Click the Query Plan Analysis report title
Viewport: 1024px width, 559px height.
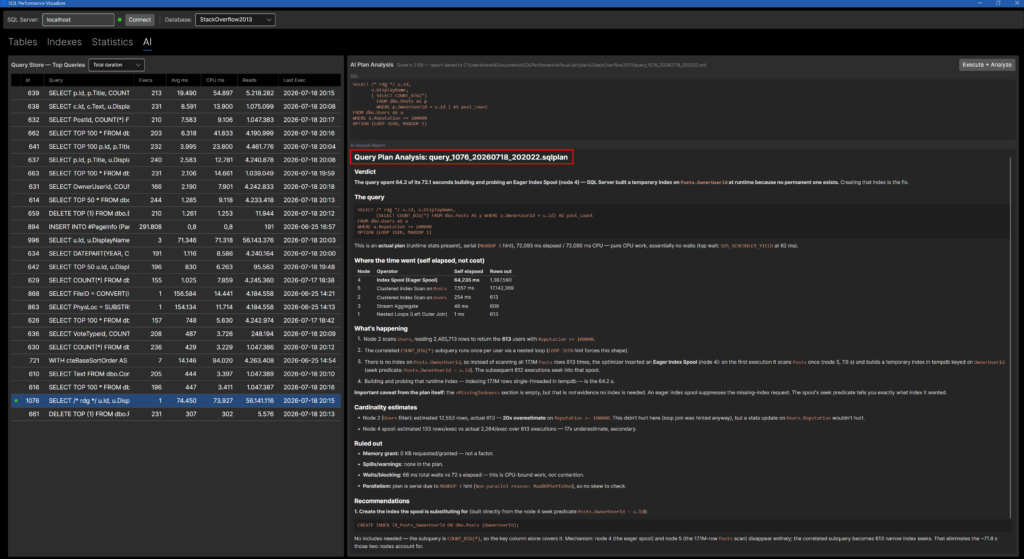coord(461,157)
